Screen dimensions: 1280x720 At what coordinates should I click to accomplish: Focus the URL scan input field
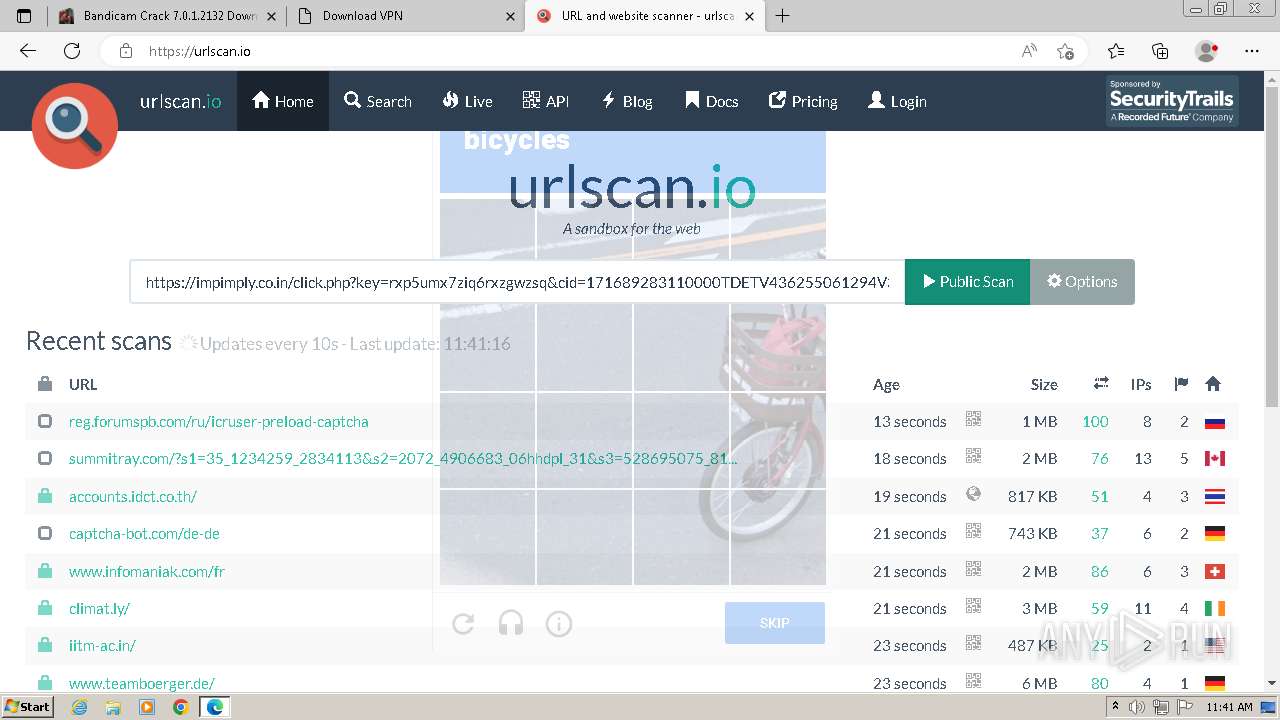coord(517,282)
